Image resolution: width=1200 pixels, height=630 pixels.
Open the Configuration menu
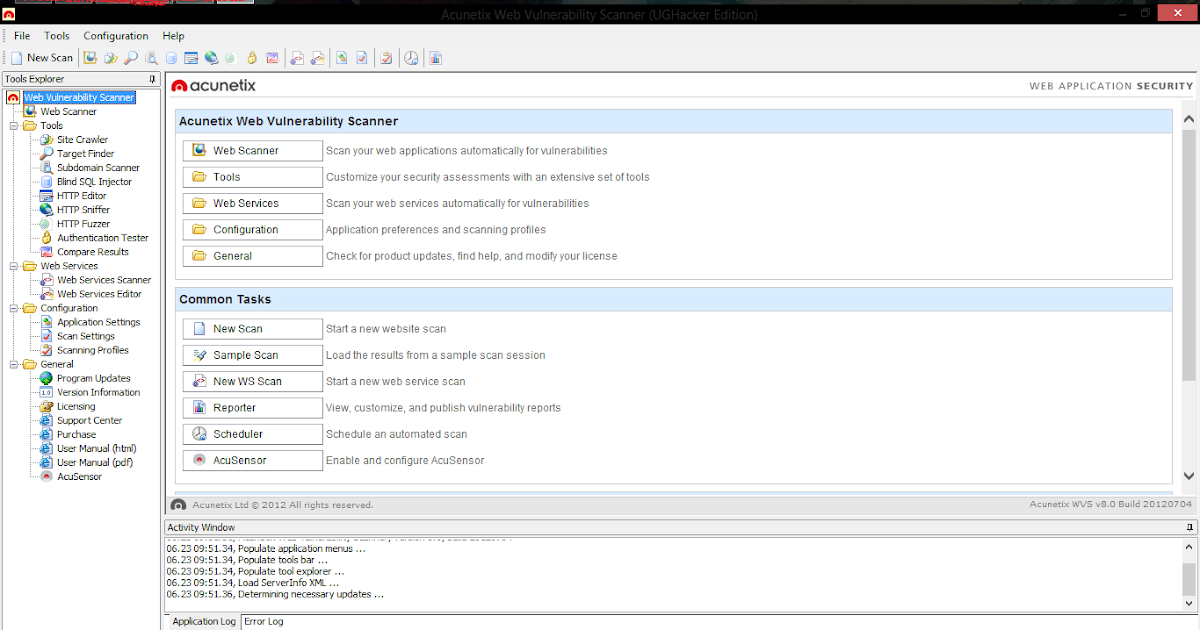116,36
